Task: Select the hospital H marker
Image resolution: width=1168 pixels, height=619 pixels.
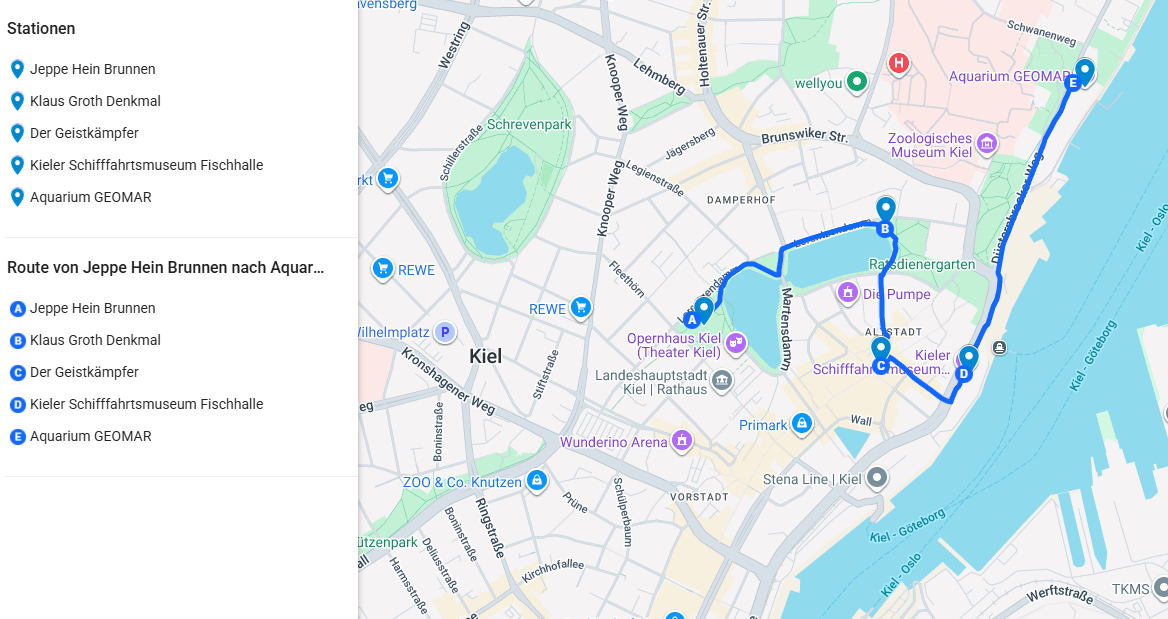Action: pos(898,65)
